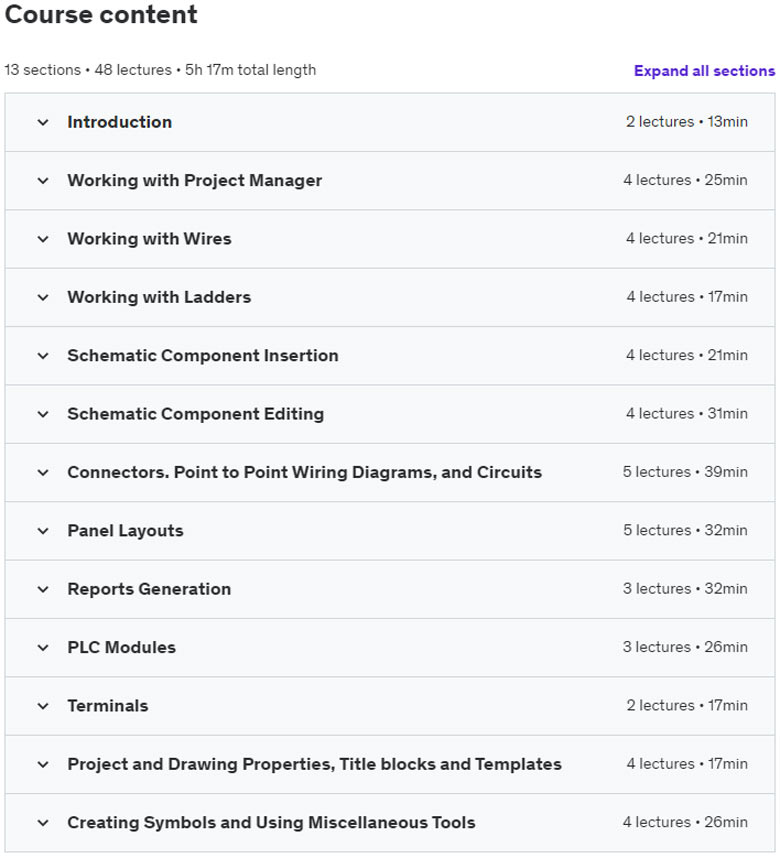Expand PLC Modules section chevron

43,647
